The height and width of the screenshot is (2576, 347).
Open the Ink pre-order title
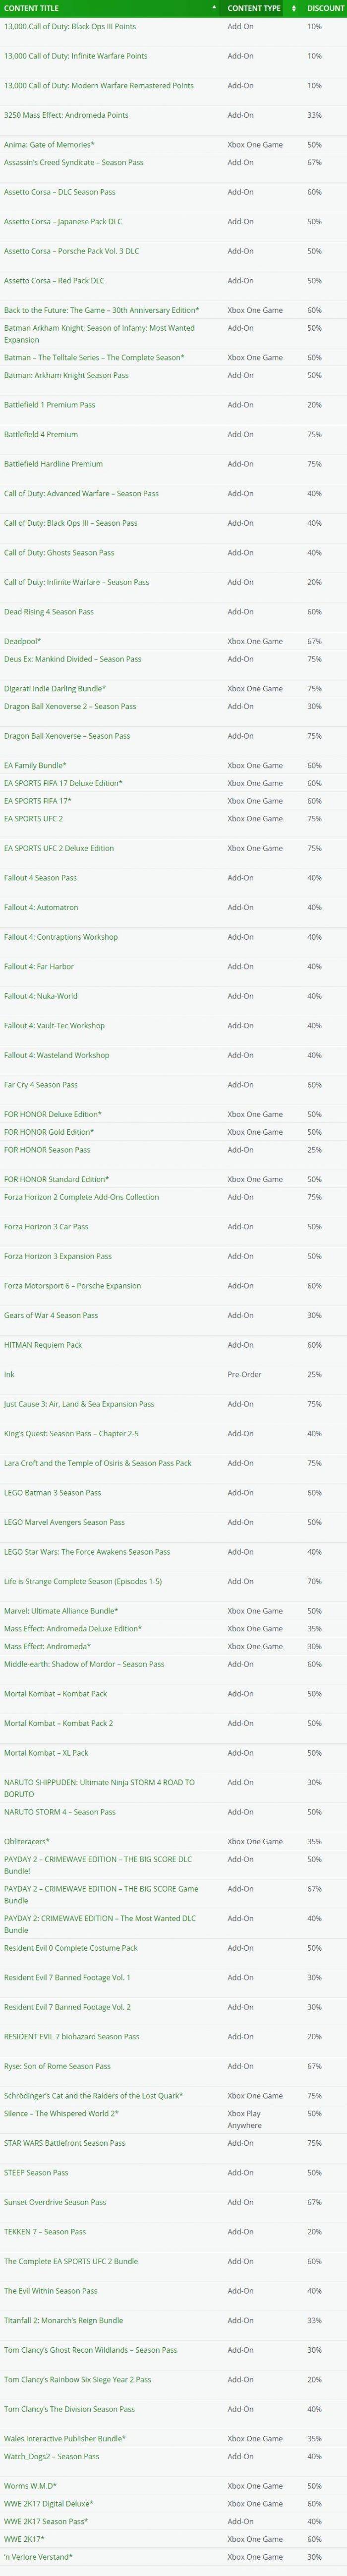(x=9, y=1374)
